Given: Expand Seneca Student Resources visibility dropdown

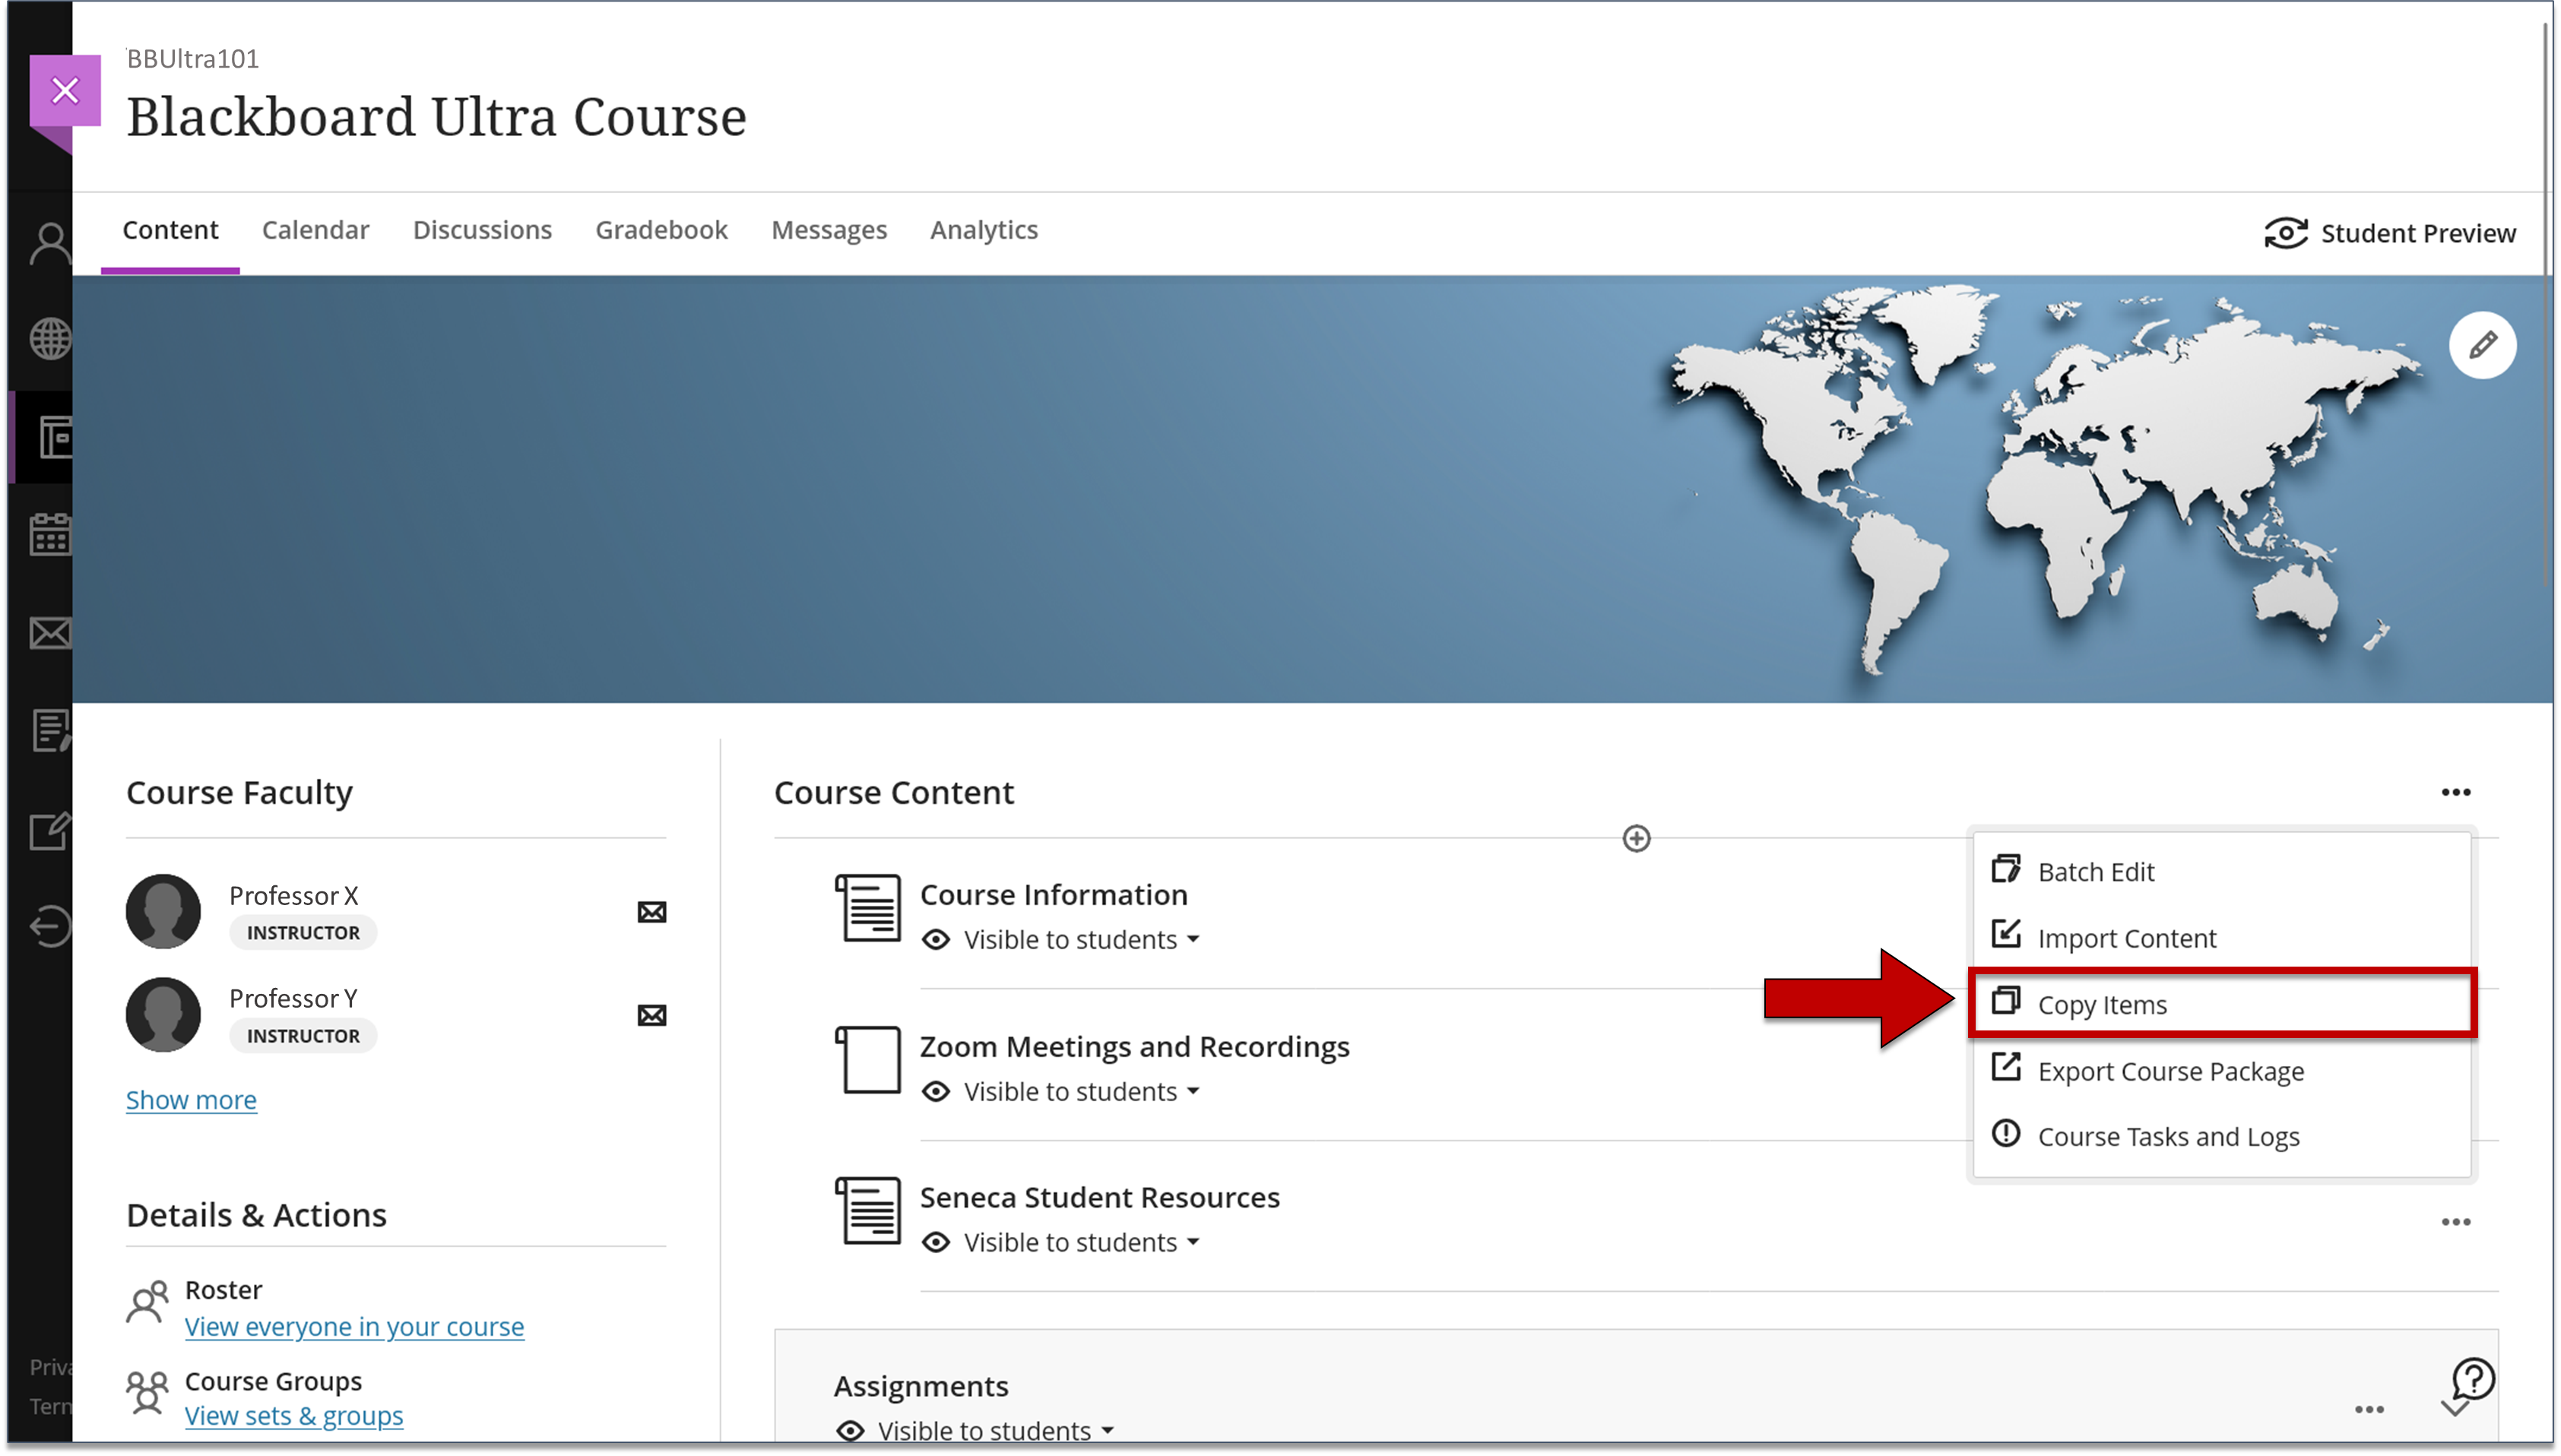Looking at the screenshot, I should point(1193,1243).
